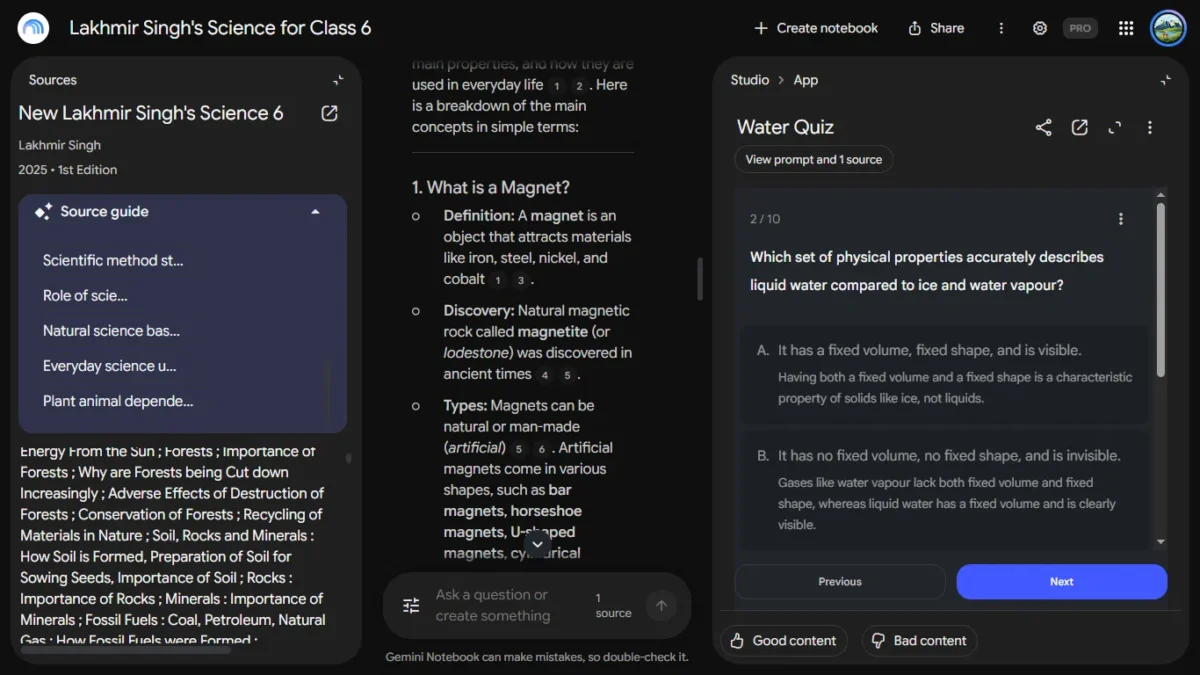
Task: Expand Water Quiz to fullscreen
Action: click(x=1115, y=127)
